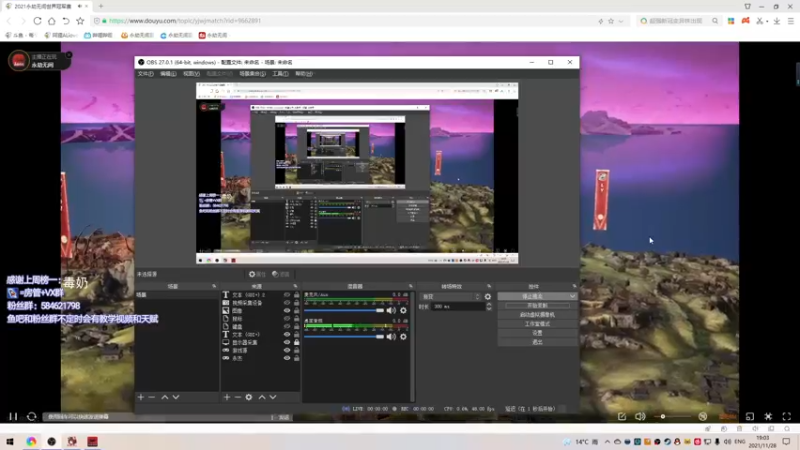The image size is (800, 450).
Task: Remove the selected scene with minus icon
Action: pyautogui.click(x=152, y=397)
